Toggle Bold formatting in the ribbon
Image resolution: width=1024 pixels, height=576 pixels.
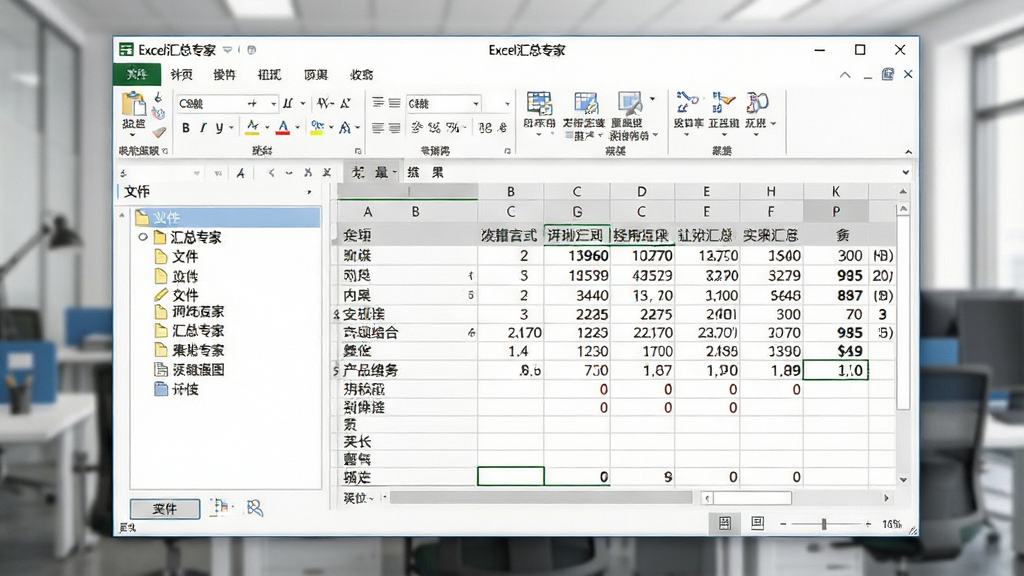(185, 128)
